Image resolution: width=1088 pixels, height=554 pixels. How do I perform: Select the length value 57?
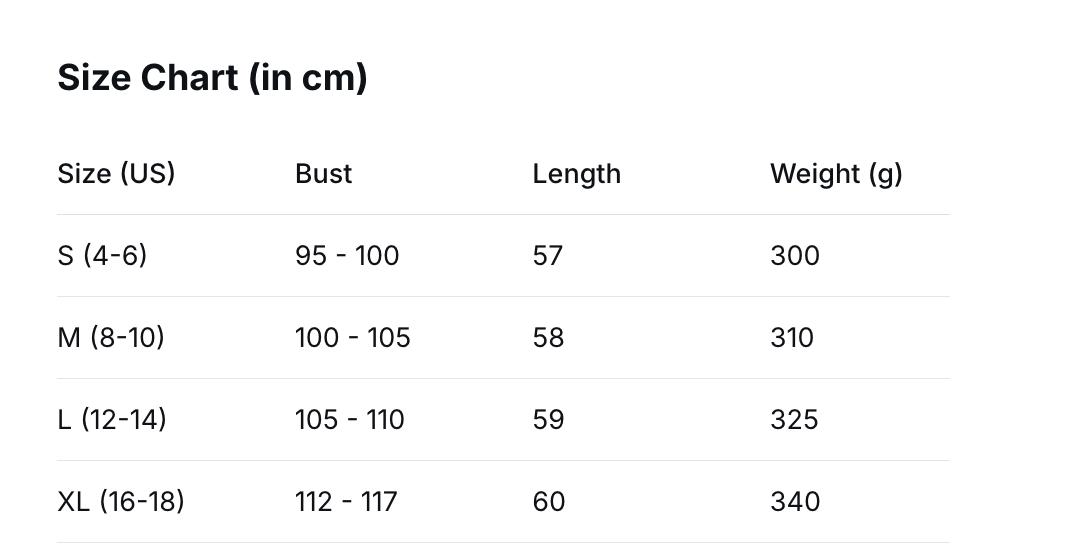point(548,256)
